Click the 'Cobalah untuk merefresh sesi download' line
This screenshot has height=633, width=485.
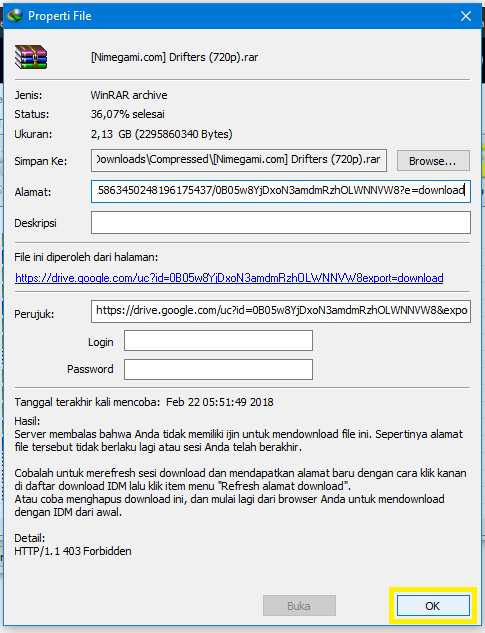pos(240,473)
